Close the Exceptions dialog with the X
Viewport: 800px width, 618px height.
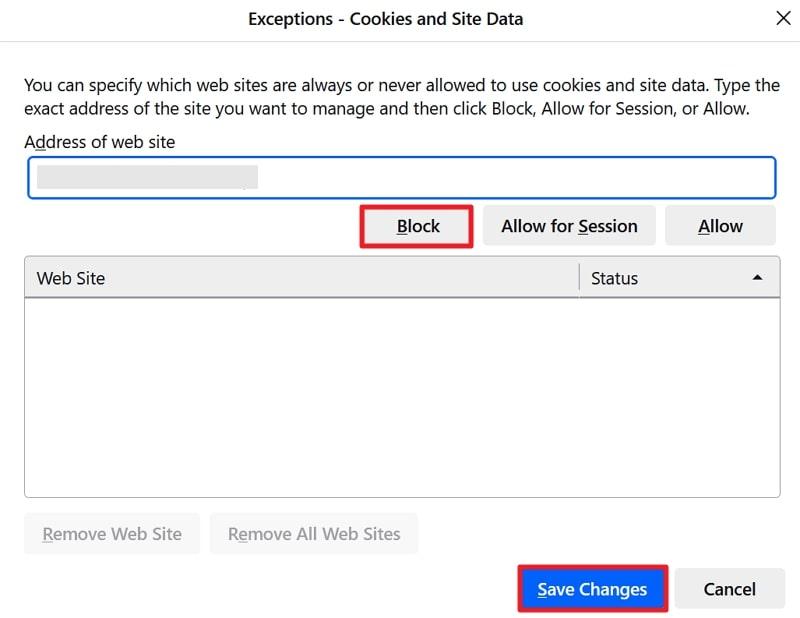pos(782,18)
